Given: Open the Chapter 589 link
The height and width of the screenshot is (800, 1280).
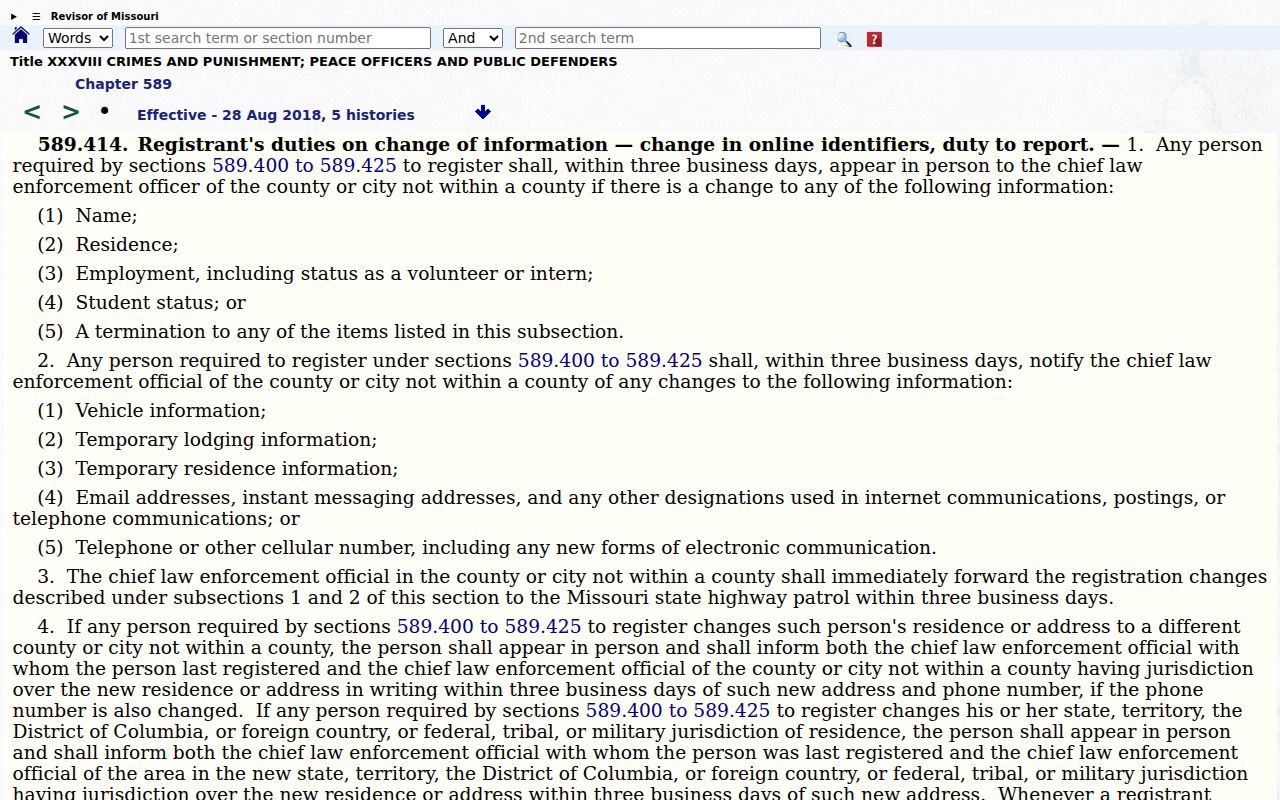Looking at the screenshot, I should coord(123,84).
